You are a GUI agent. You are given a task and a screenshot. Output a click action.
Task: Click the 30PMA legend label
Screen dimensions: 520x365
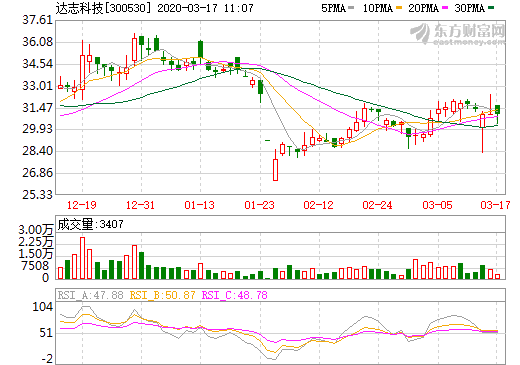(x=469, y=8)
